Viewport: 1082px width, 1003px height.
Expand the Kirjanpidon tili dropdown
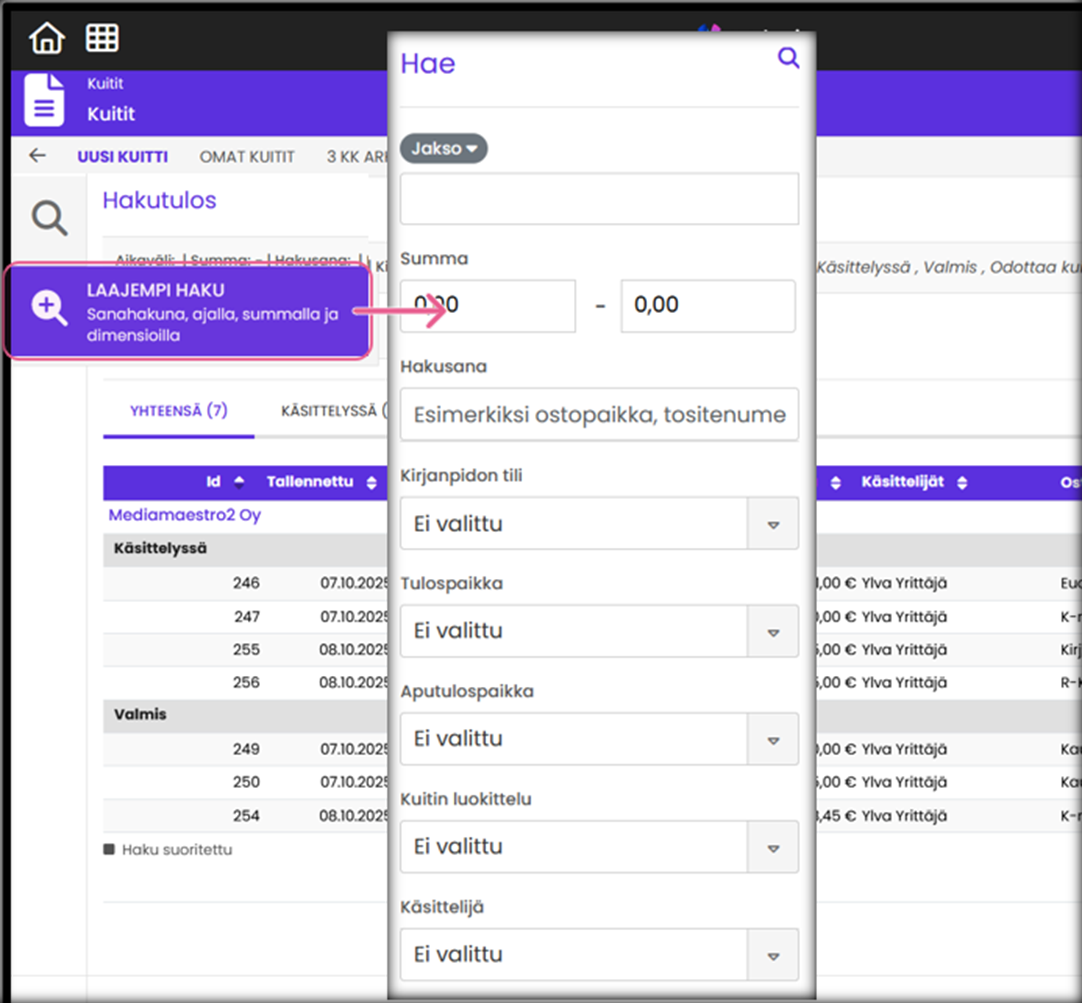click(772, 524)
